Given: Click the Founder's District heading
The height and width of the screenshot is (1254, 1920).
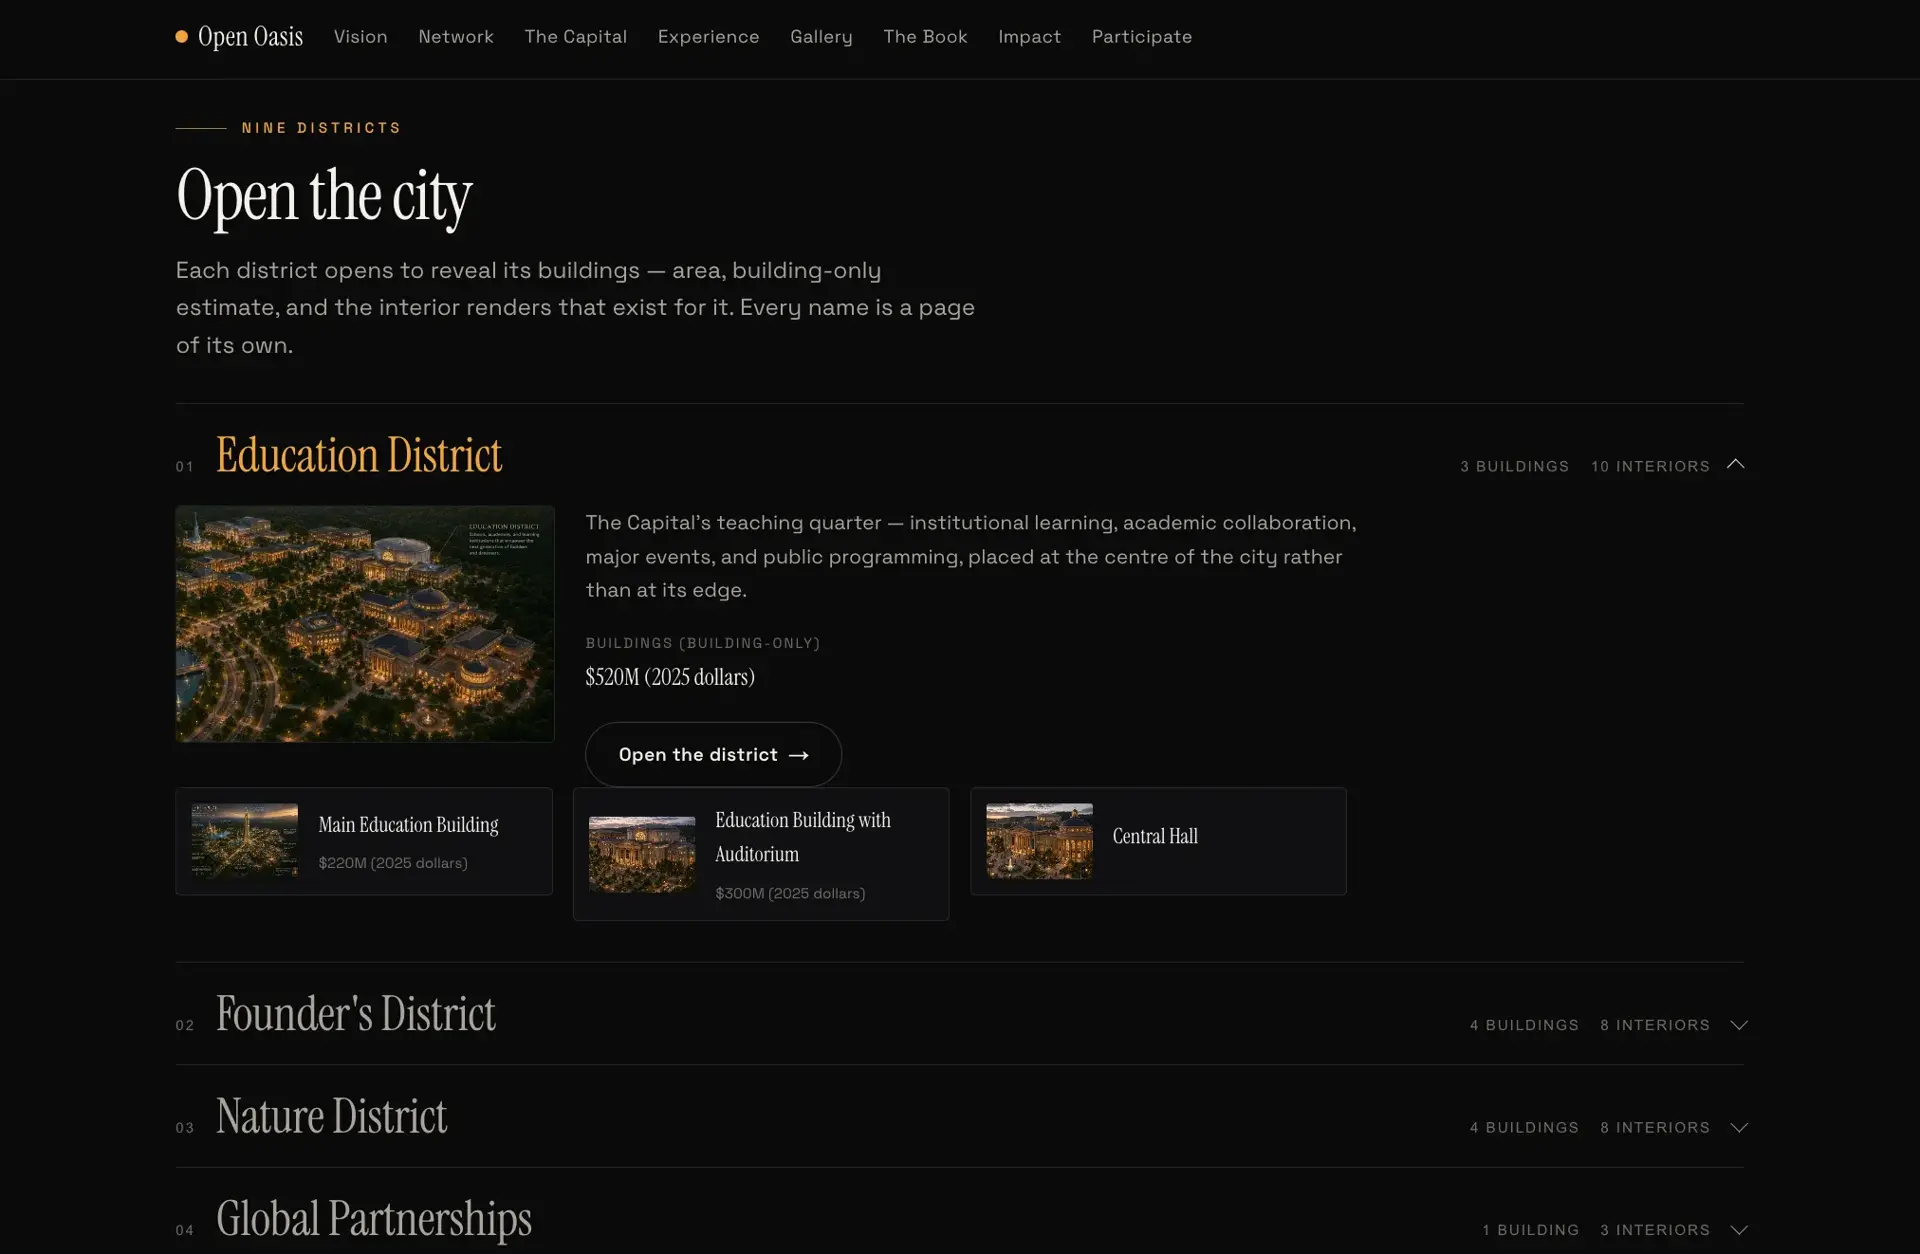Looking at the screenshot, I should click(x=355, y=1014).
